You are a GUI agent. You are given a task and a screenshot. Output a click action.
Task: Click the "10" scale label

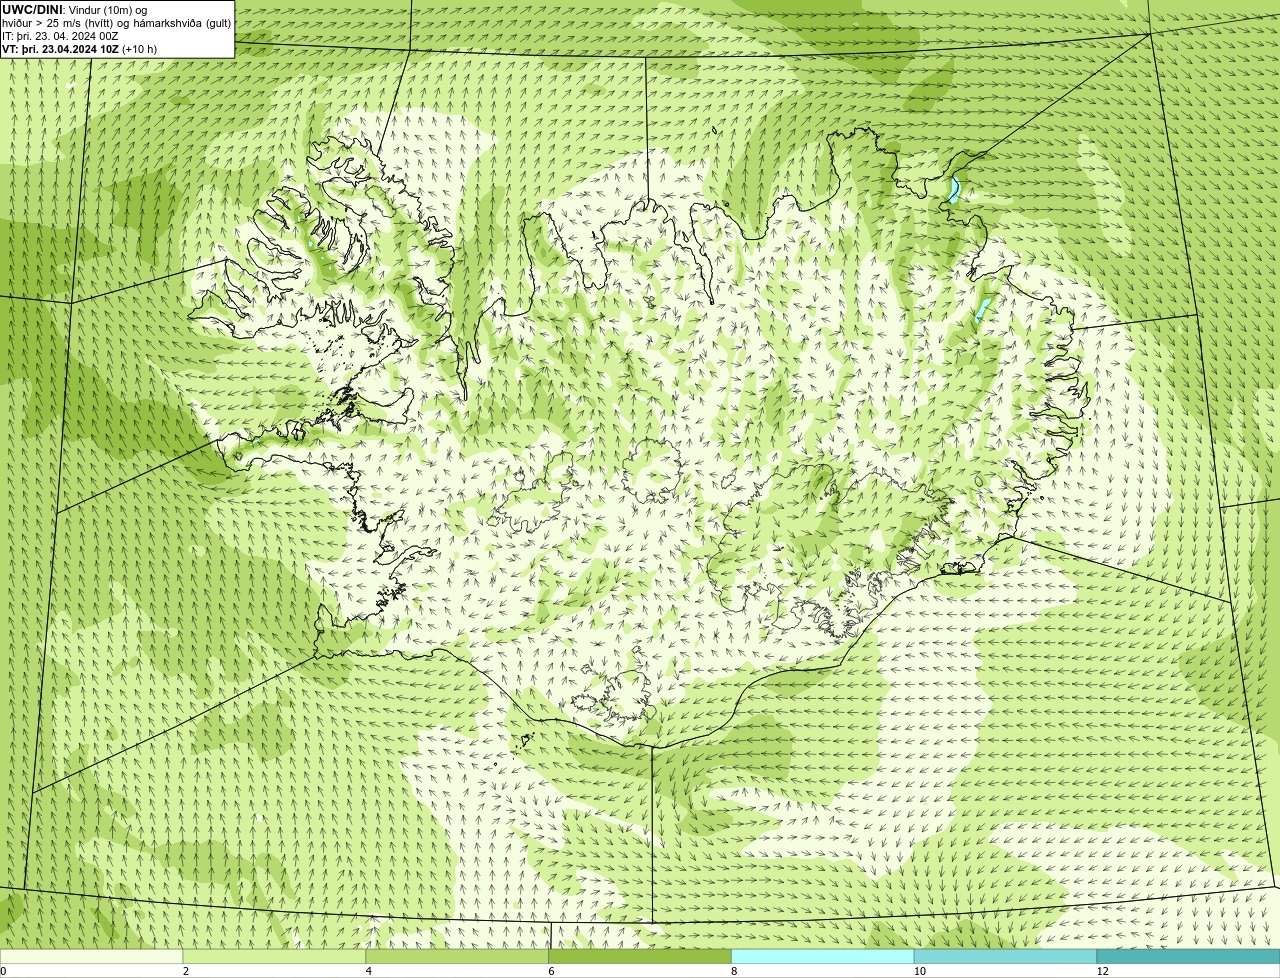coord(919,971)
